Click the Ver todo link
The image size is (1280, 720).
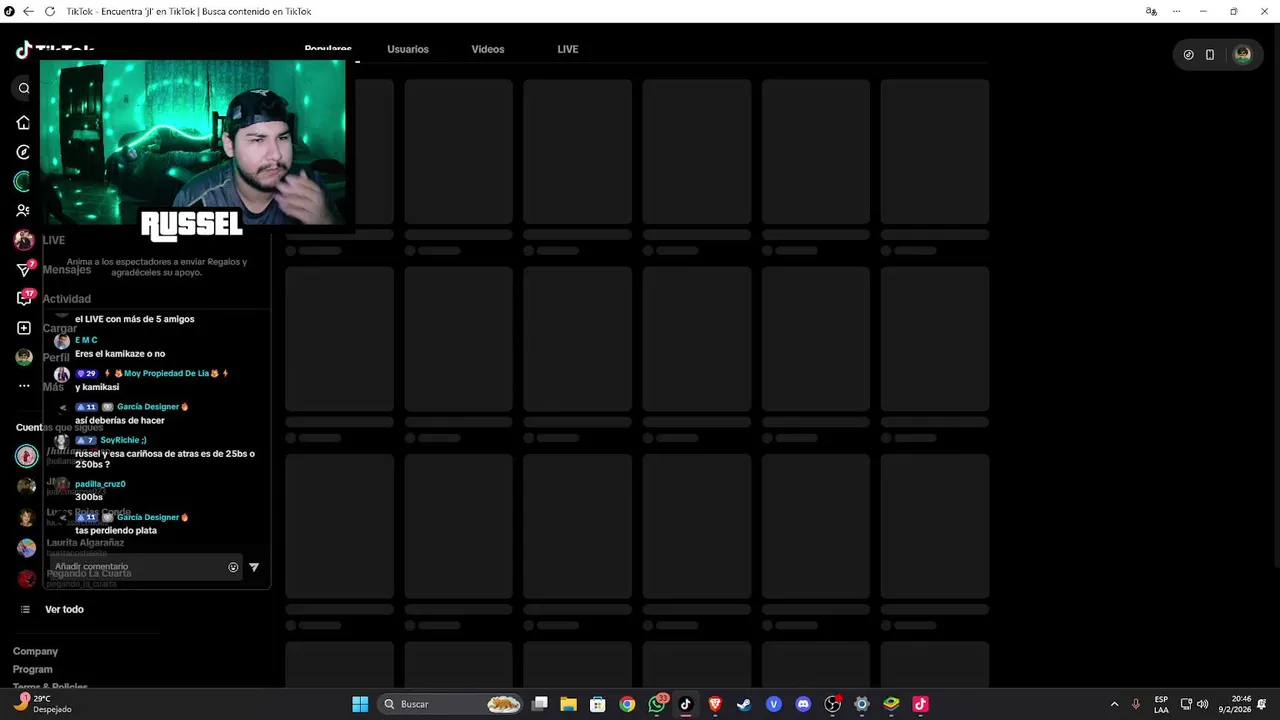pos(64,609)
